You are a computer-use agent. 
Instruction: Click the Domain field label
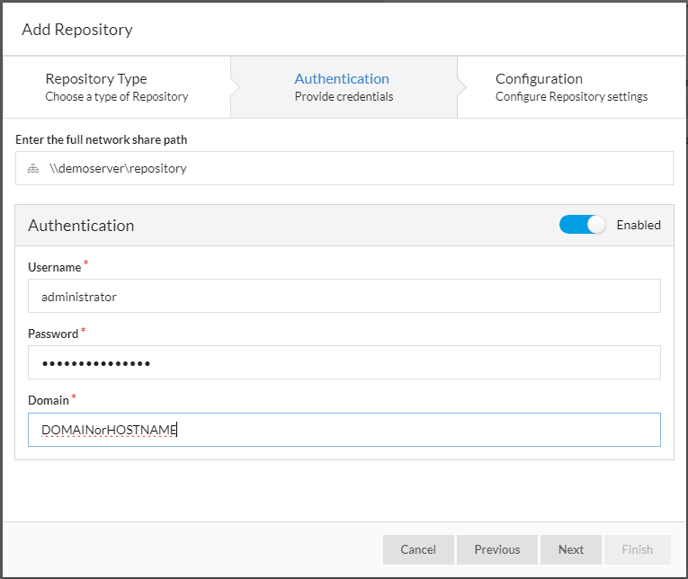point(48,400)
